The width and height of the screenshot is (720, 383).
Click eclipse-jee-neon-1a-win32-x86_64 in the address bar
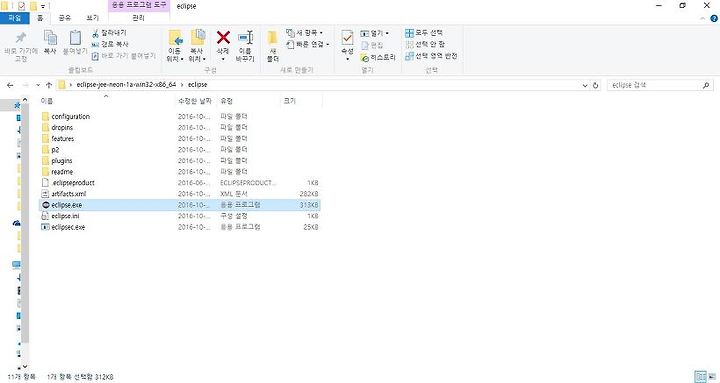coord(126,84)
